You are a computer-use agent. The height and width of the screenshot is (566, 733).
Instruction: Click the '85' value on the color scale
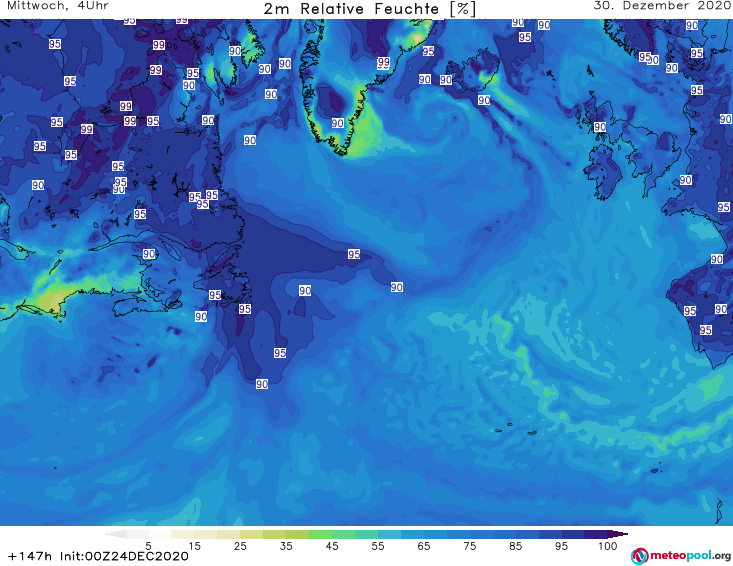(x=515, y=546)
